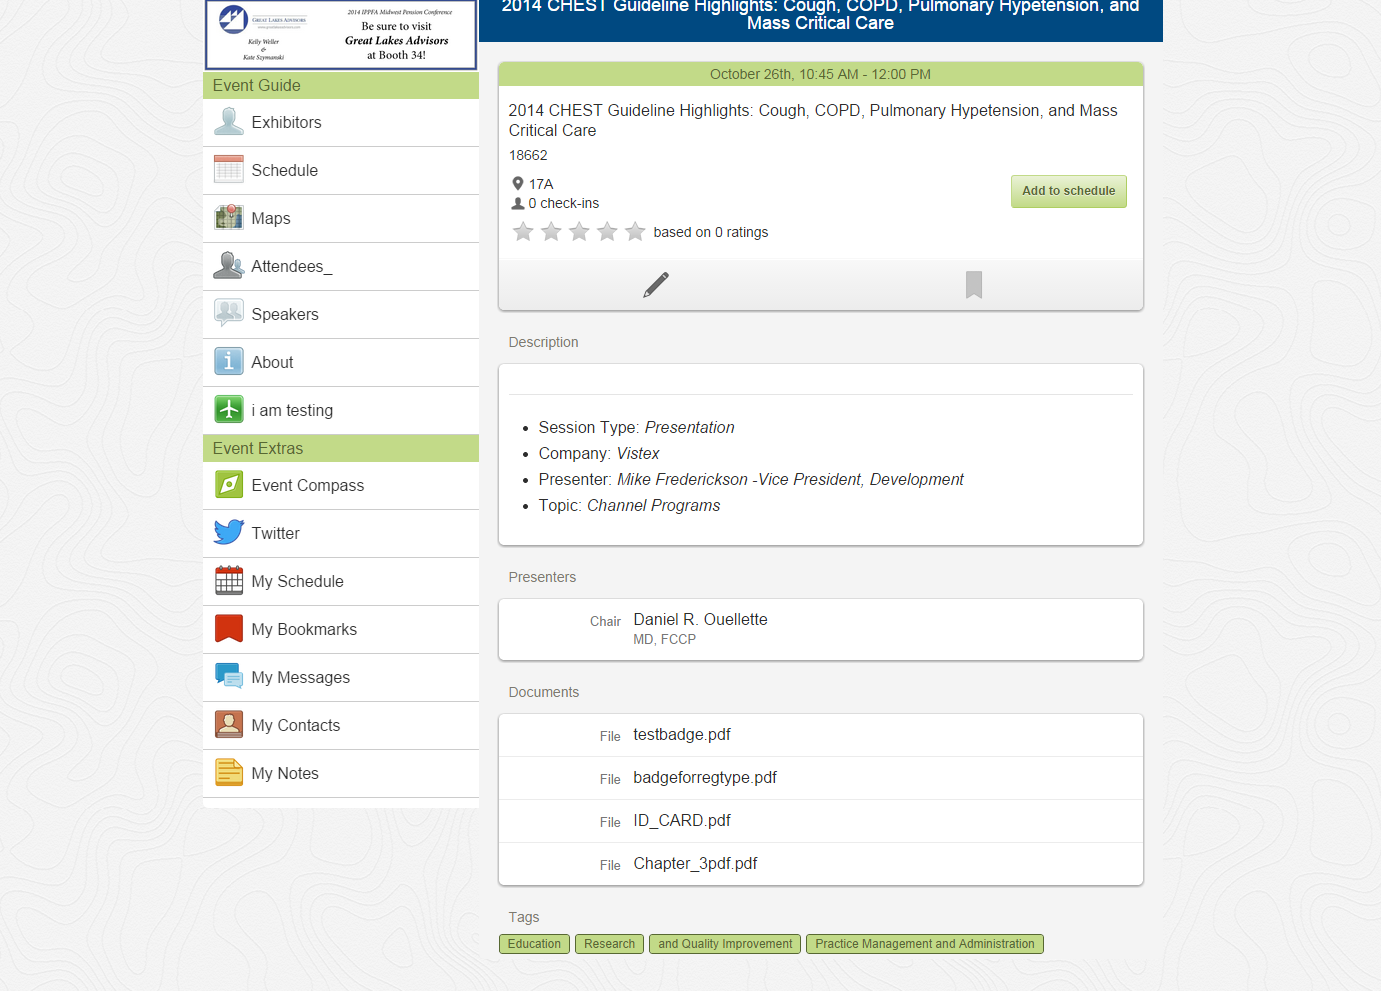Select the Practice Management and Administration tag
This screenshot has height=991, width=1381.
pyautogui.click(x=925, y=944)
